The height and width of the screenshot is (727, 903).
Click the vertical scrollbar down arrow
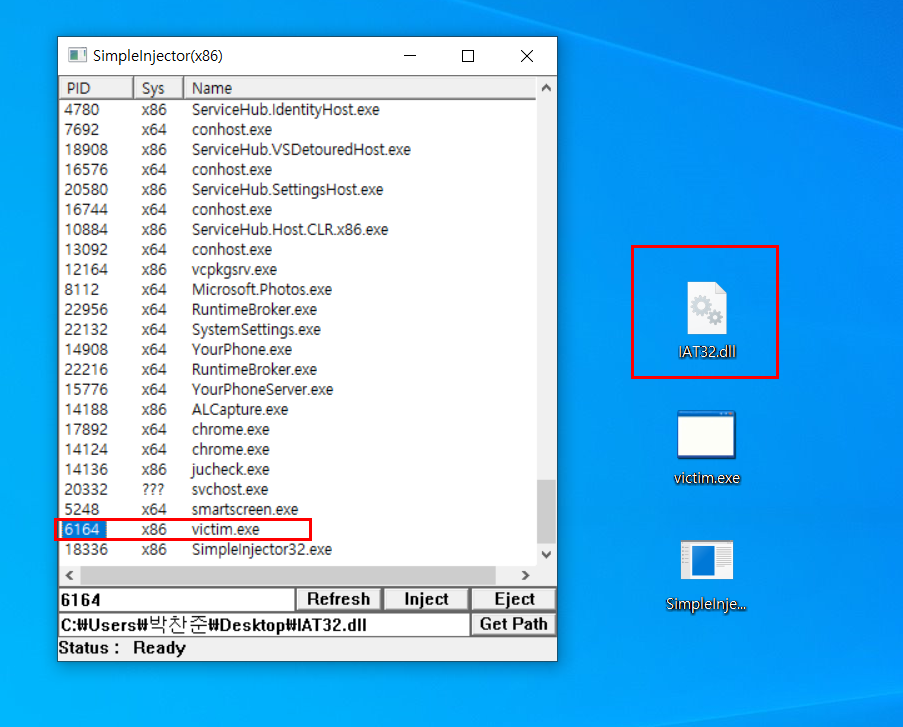547,554
